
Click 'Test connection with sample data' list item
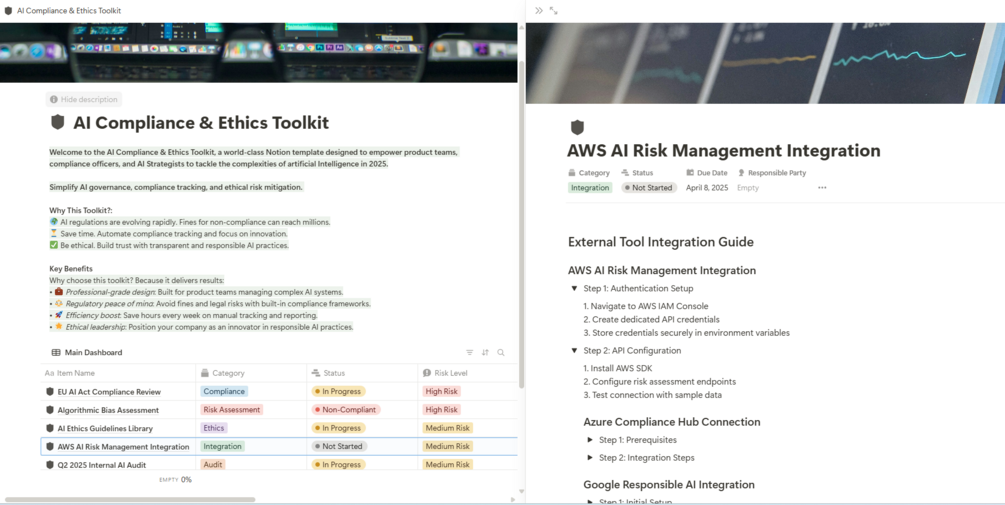click(652, 395)
